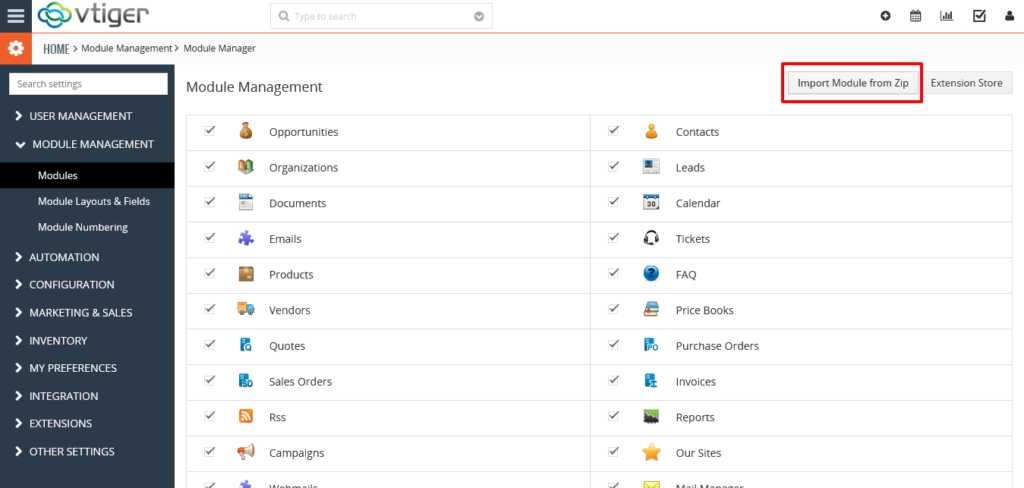Open the tasks checkmark icon in top bar
Viewport: 1024px width, 488px height.
(979, 16)
